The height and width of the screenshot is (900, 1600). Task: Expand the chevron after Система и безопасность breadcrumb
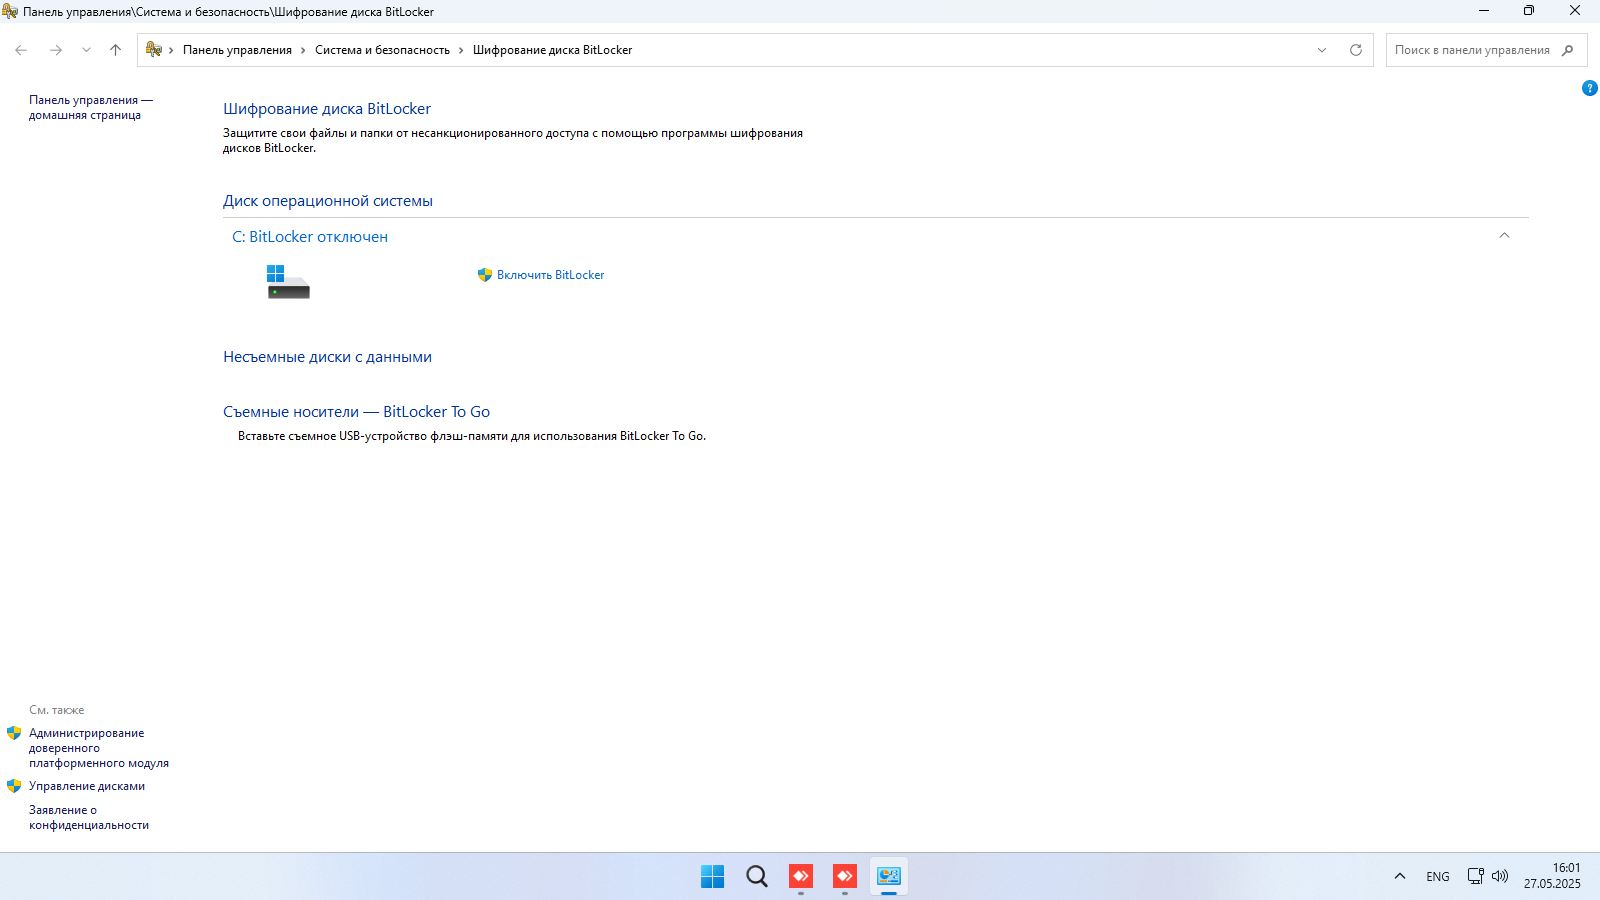(x=461, y=50)
